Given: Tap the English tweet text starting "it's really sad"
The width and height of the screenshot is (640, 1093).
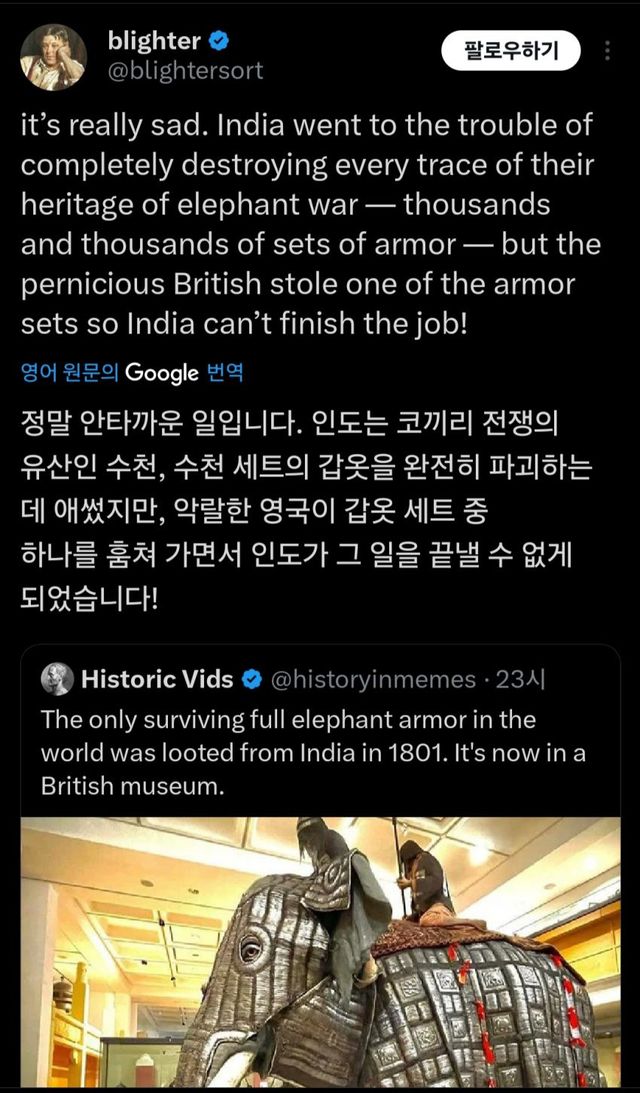Looking at the screenshot, I should 310,224.
